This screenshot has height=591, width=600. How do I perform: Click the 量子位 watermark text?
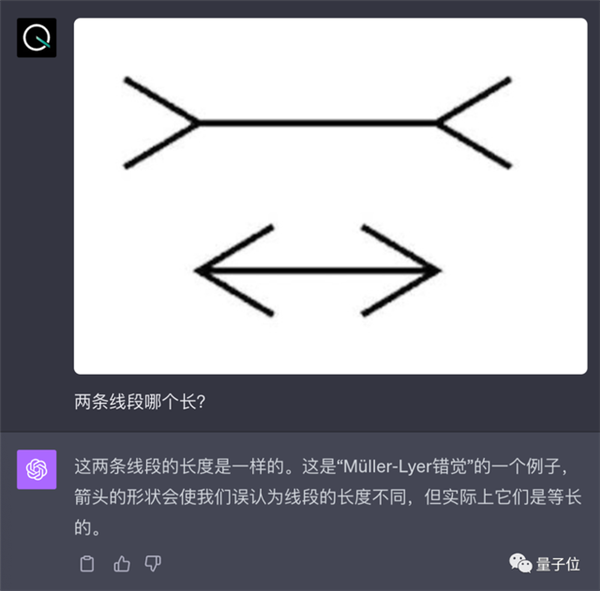click(x=558, y=564)
